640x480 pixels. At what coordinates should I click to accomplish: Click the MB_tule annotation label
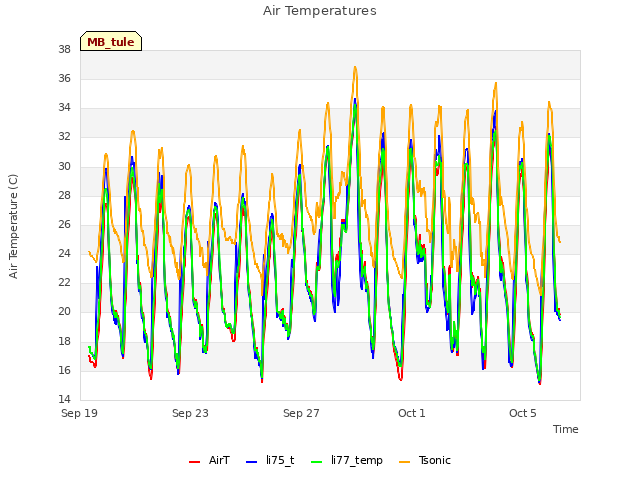(111, 41)
